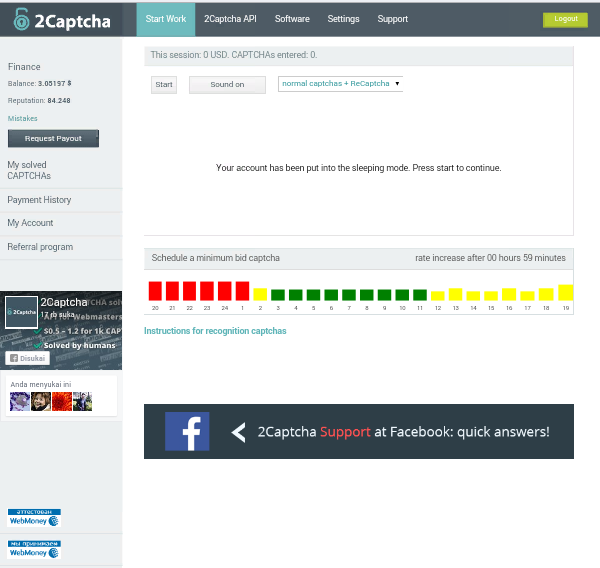
Task: Click the green bar for hour 11
Action: click(x=420, y=295)
